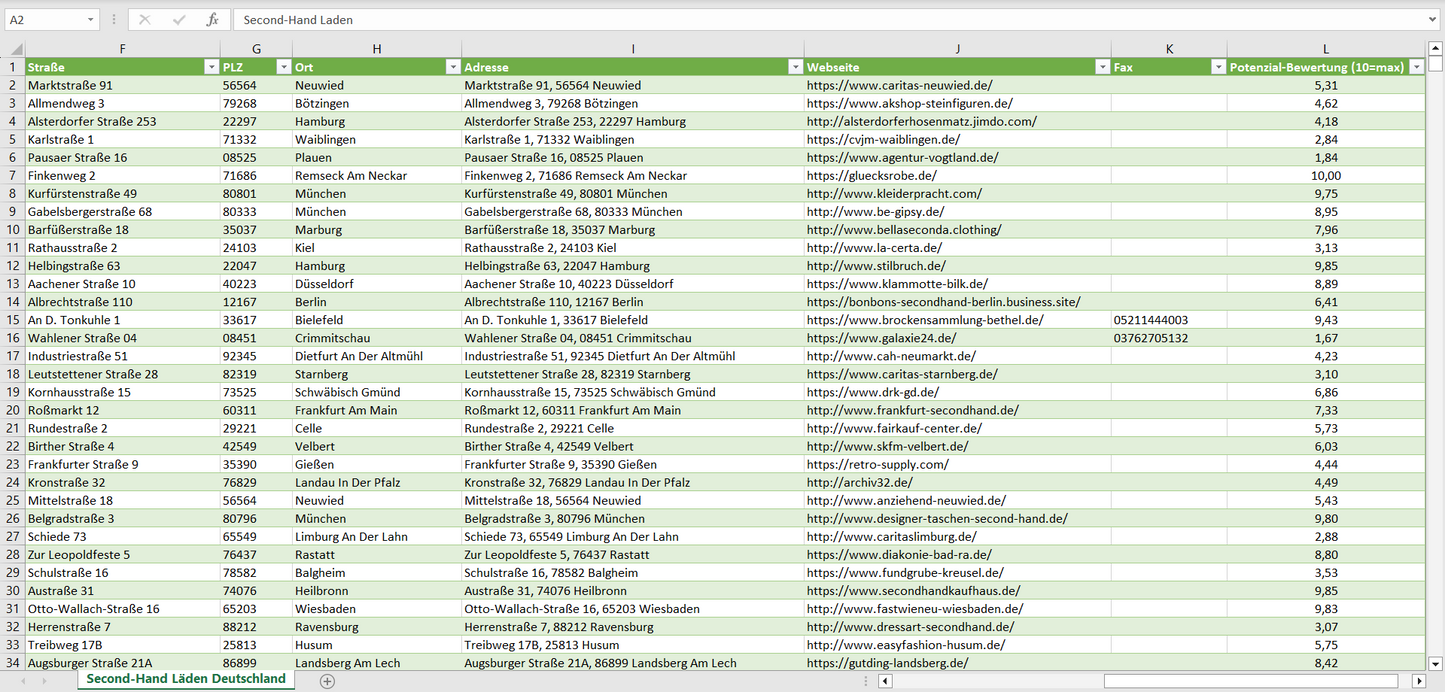Select column J header
1445x692 pixels.
[957, 49]
